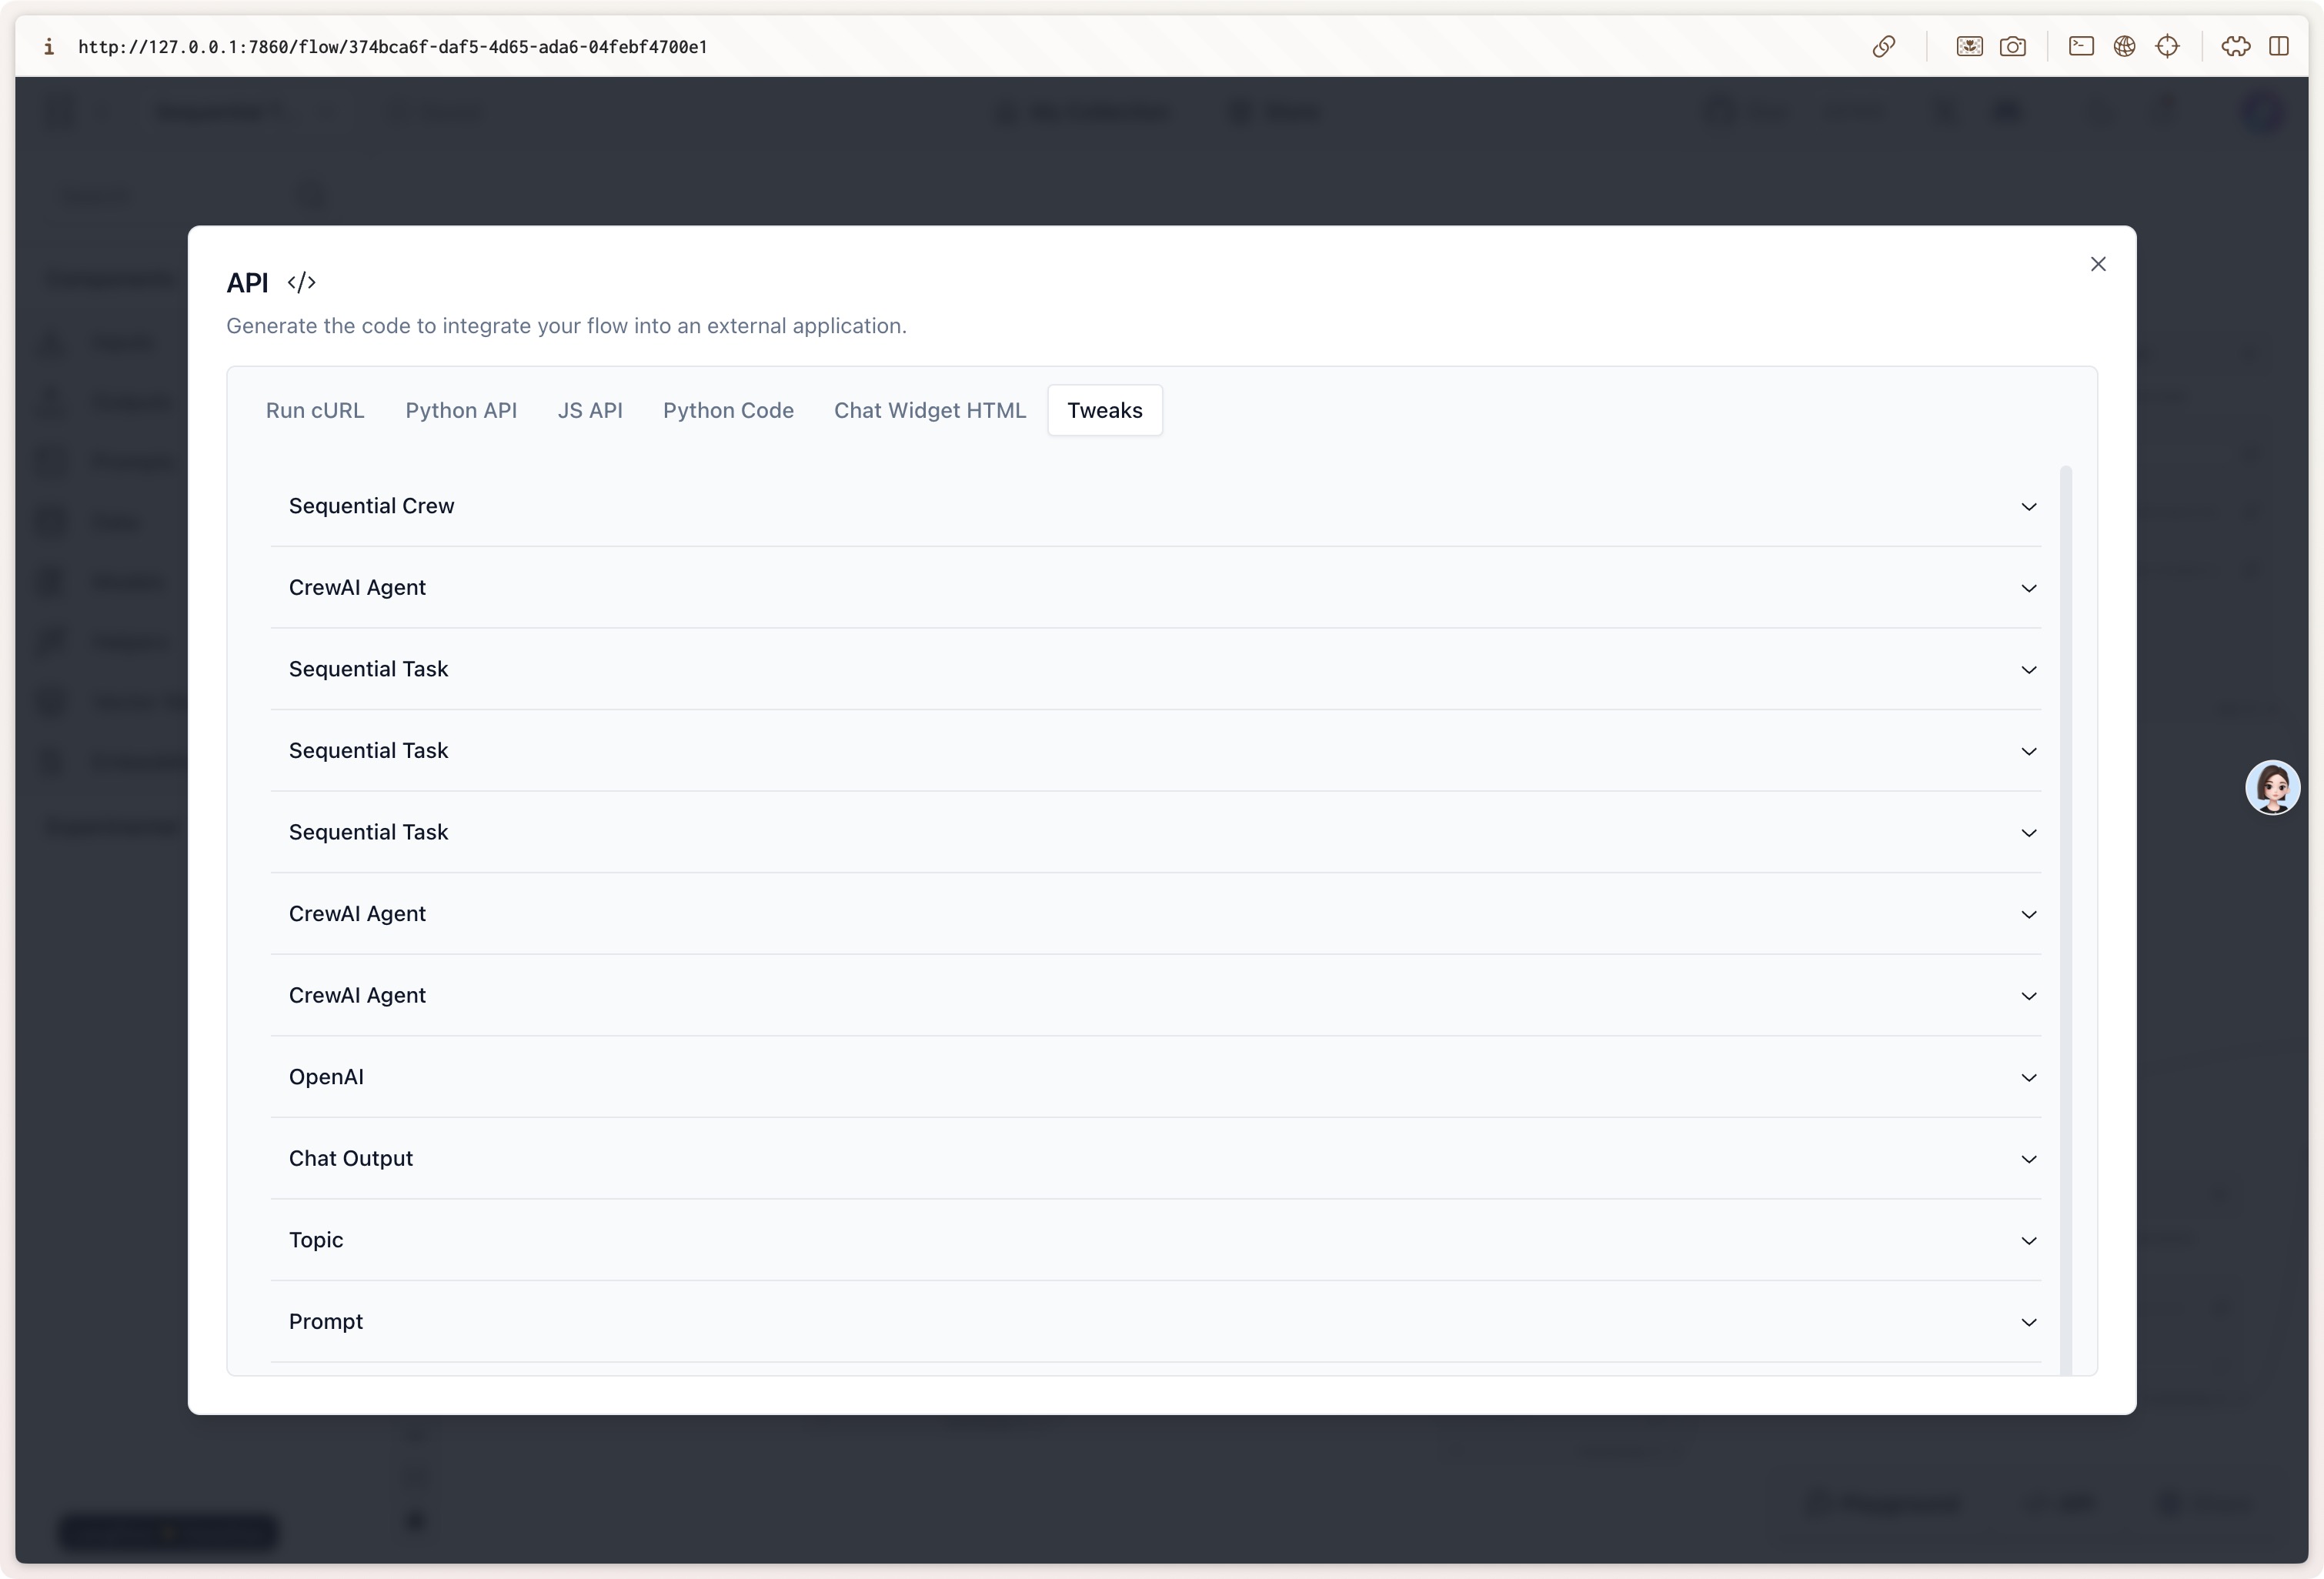The image size is (2324, 1579).
Task: Click the terminal console icon in toolbar
Action: [2081, 47]
